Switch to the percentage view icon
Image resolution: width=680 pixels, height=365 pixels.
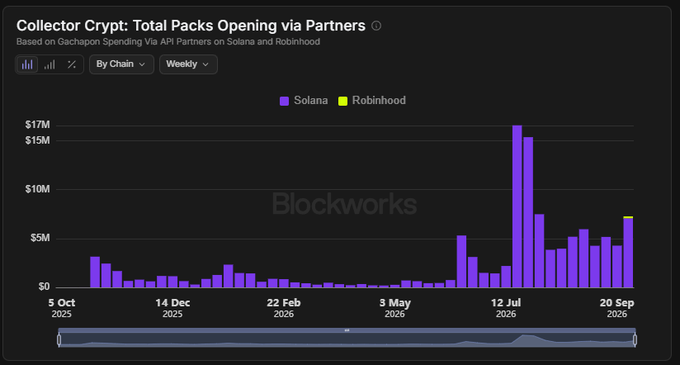(72, 65)
